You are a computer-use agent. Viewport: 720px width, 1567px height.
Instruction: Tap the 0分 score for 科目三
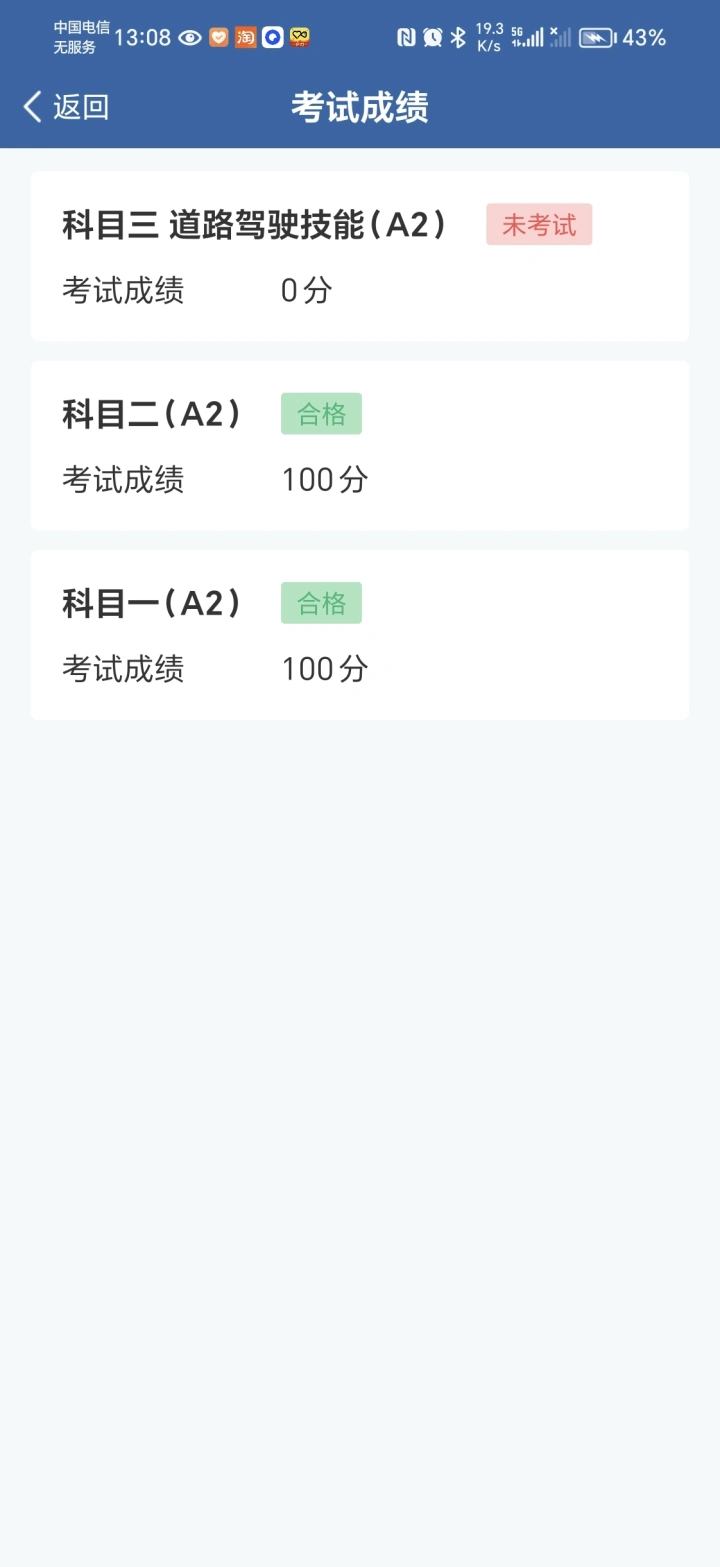pyautogui.click(x=306, y=291)
